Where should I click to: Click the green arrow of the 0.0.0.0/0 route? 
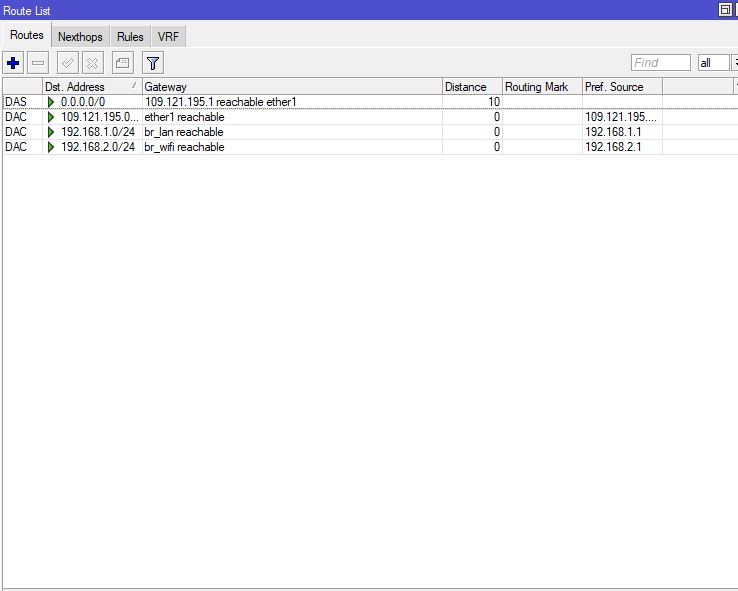click(x=52, y=102)
